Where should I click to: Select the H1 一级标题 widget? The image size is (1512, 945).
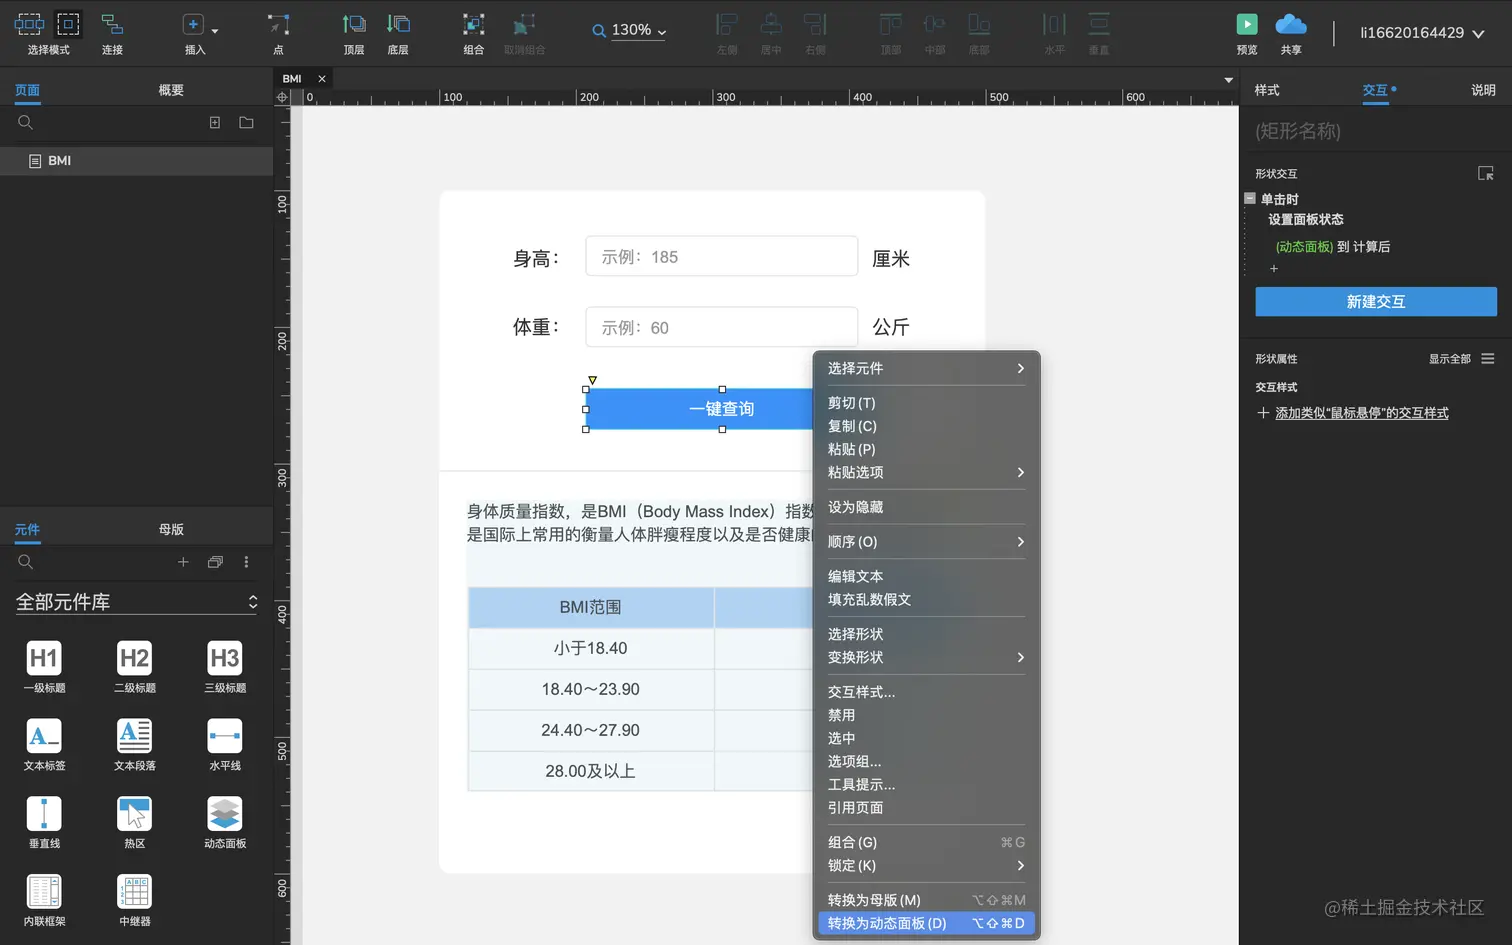(x=44, y=667)
